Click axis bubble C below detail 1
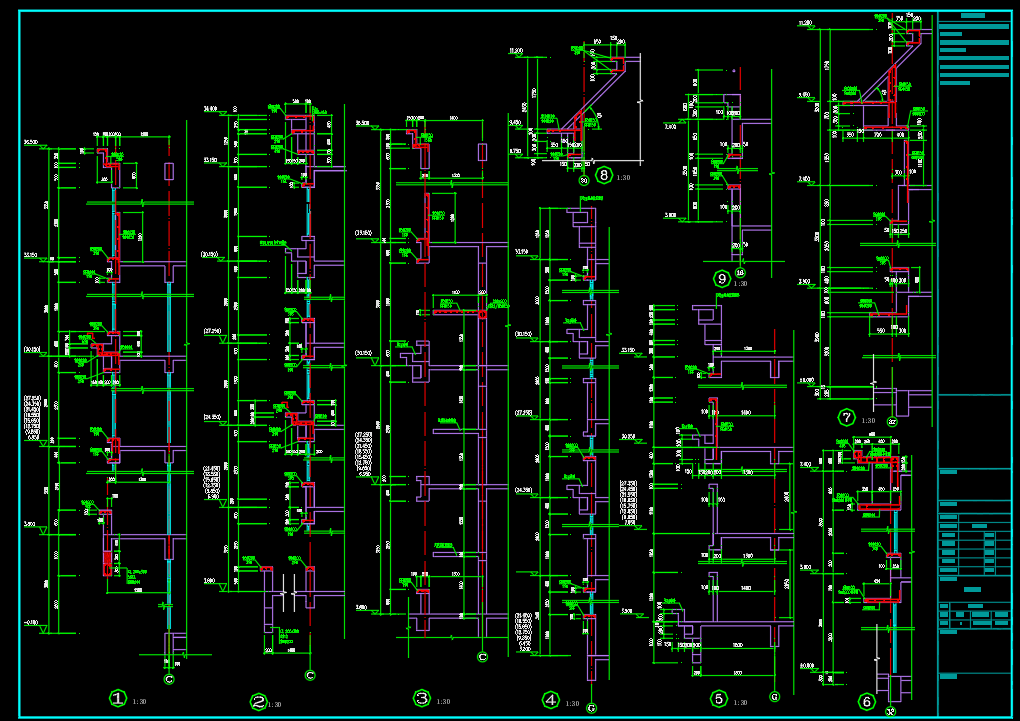Viewport: 1020px width, 721px height. click(x=169, y=679)
